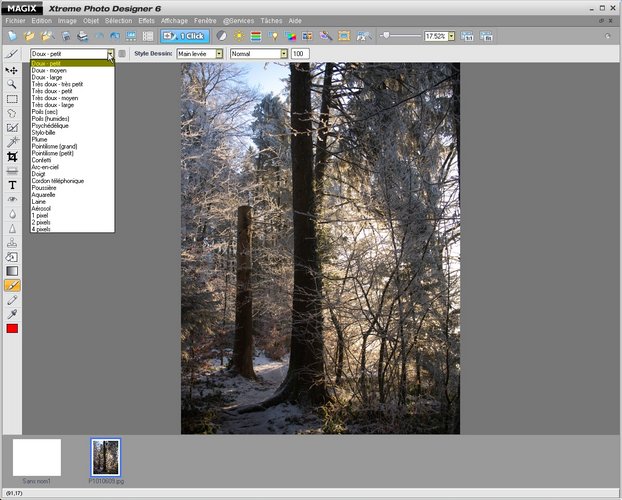Select the Clone Stamp tool
This screenshot has width=622, height=500.
pos(12,242)
